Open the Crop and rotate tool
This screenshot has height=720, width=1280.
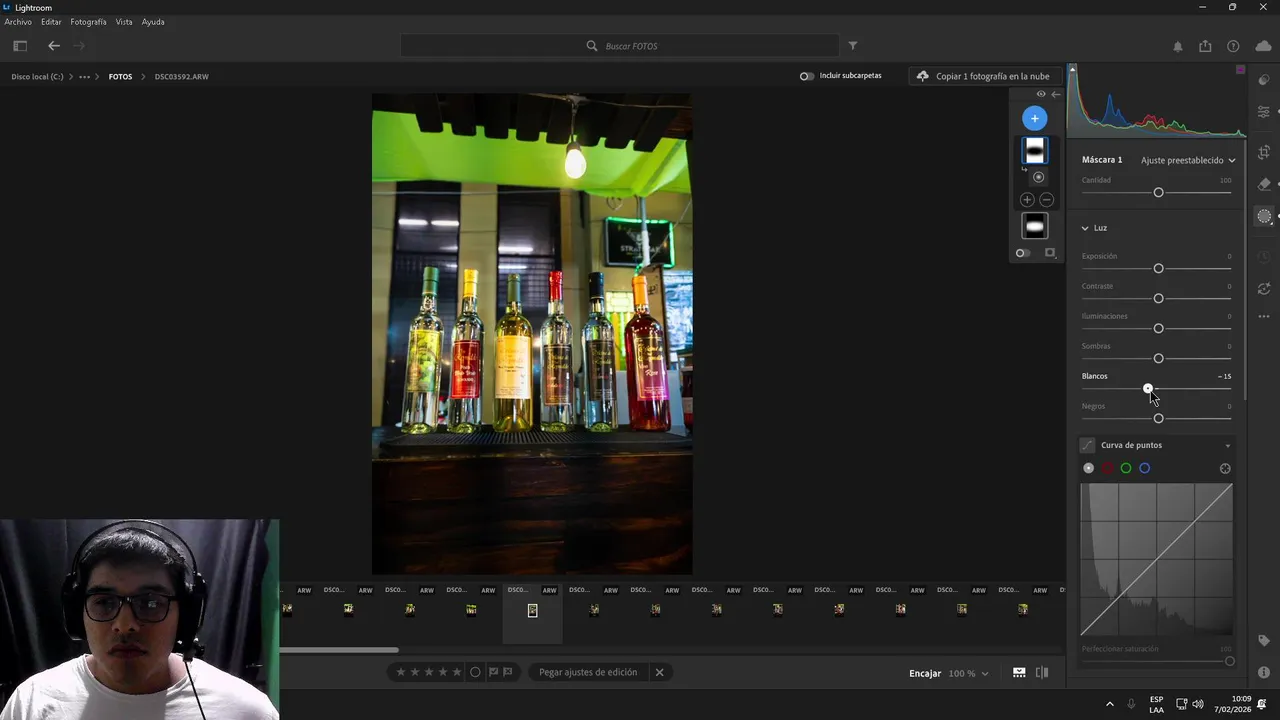pos(1264,152)
